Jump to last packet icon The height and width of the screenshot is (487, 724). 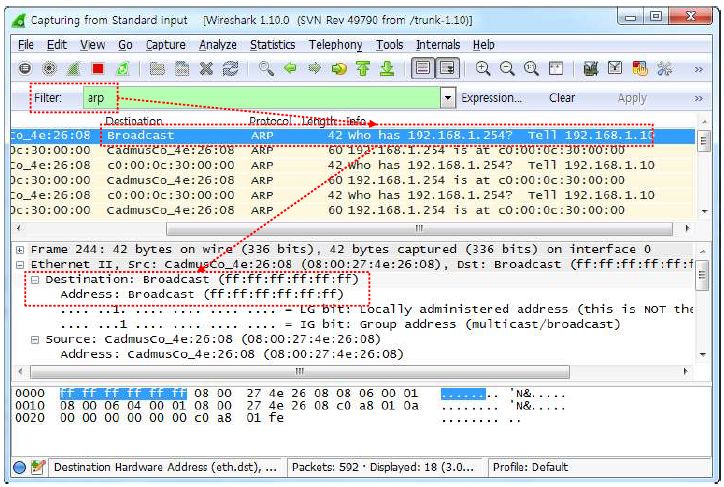(387, 69)
